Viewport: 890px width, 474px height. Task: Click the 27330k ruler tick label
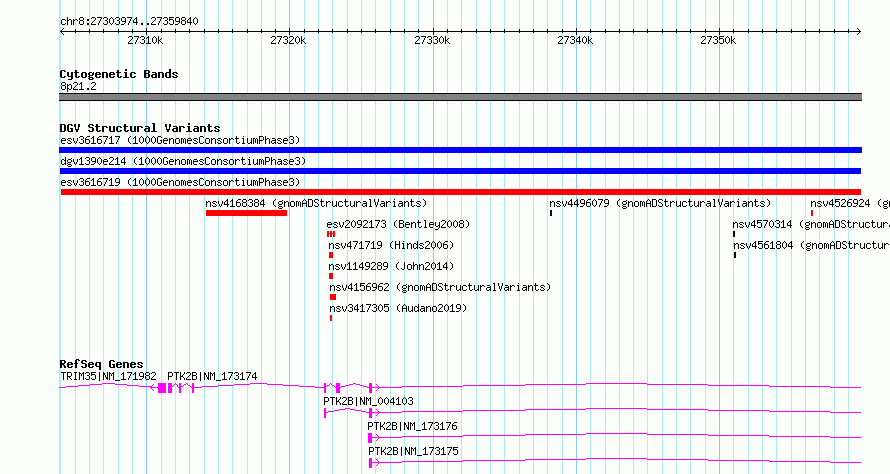[432, 40]
